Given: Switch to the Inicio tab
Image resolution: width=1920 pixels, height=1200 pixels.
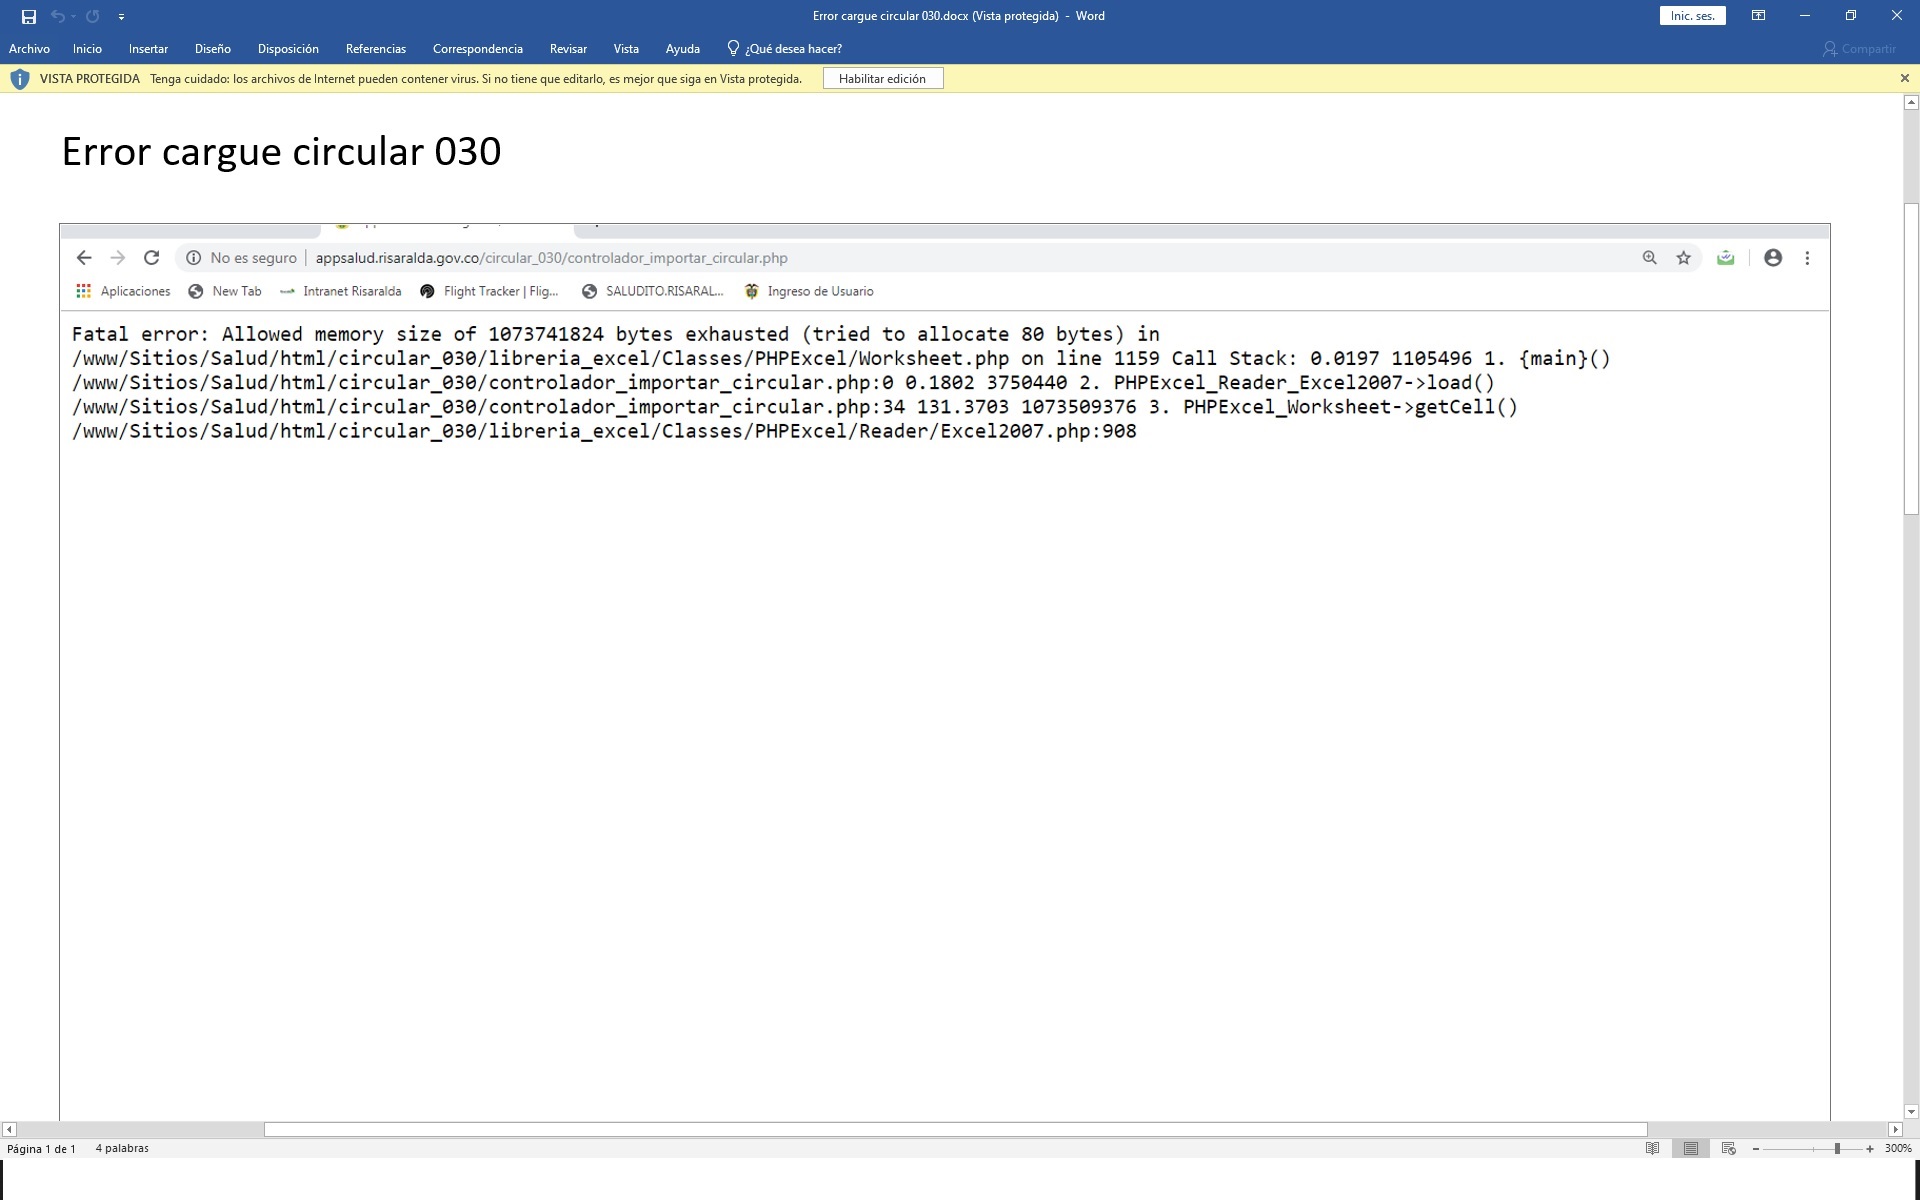Looking at the screenshot, I should click(87, 48).
